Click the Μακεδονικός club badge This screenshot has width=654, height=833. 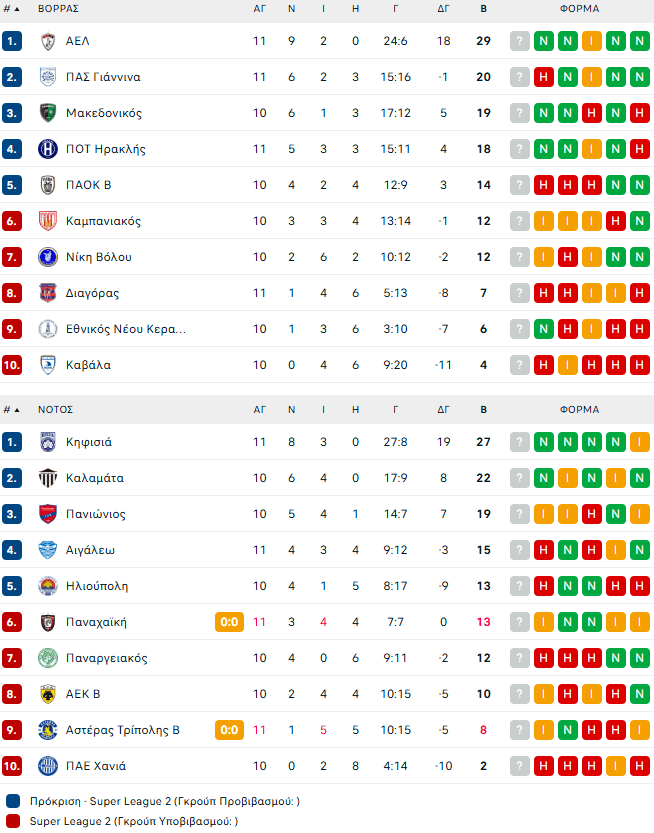pyautogui.click(x=47, y=113)
